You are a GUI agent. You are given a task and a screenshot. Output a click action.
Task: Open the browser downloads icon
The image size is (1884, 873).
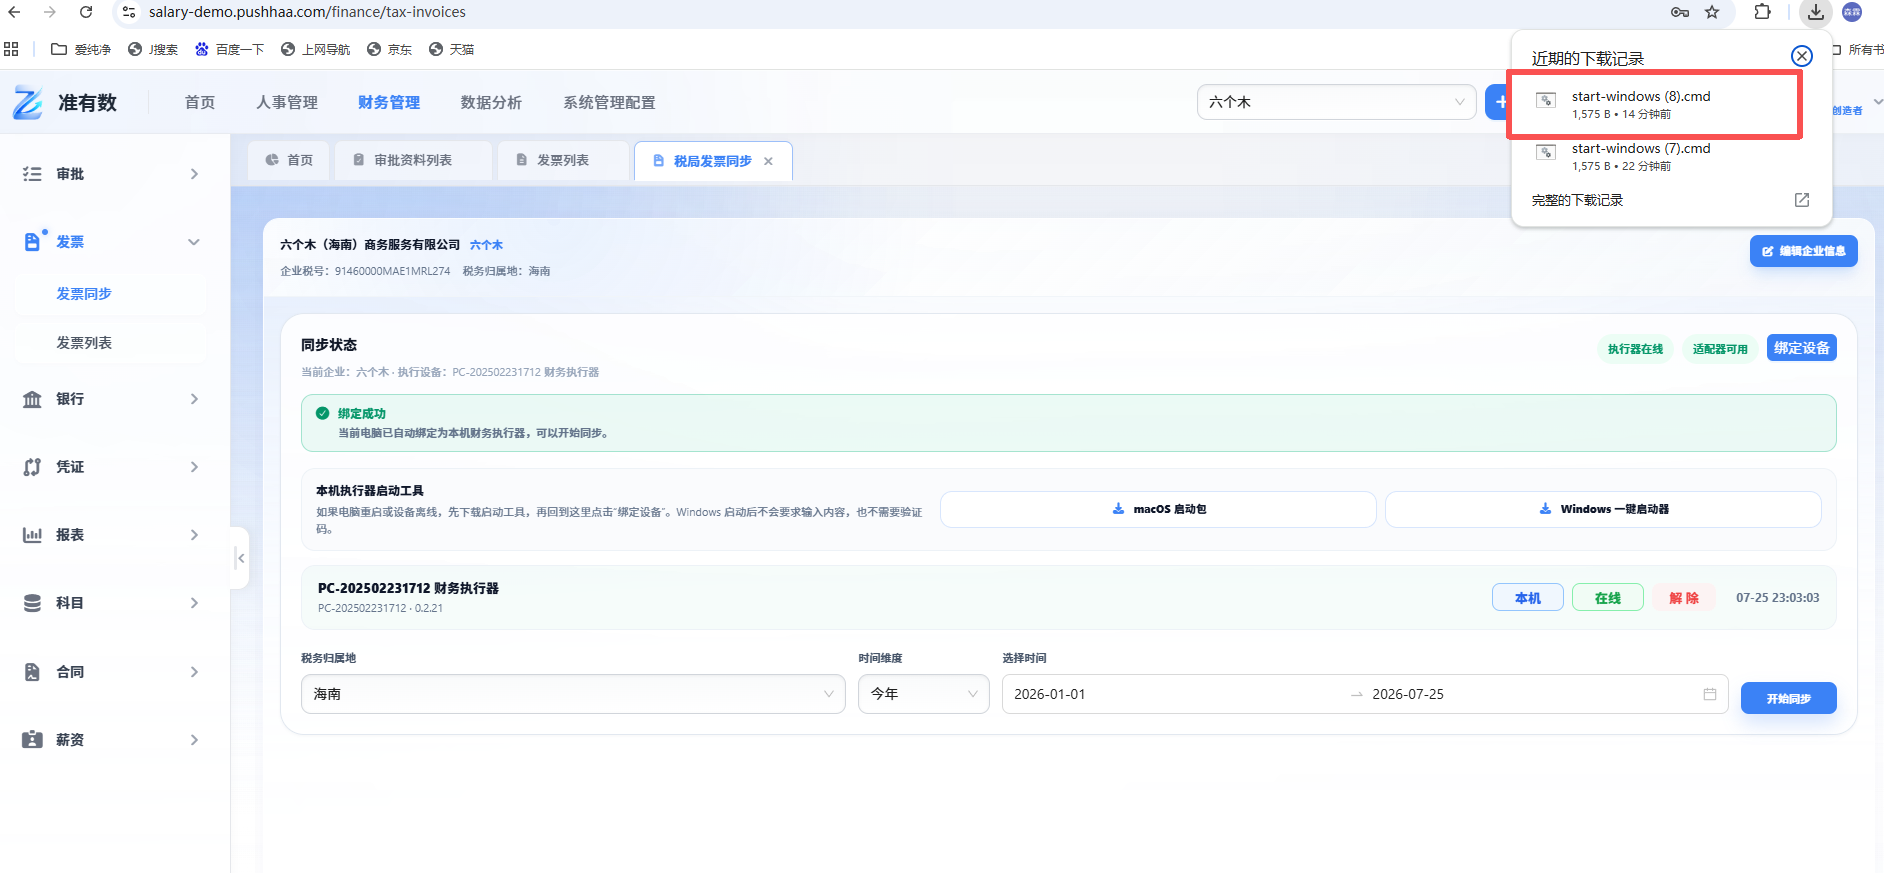click(1815, 12)
